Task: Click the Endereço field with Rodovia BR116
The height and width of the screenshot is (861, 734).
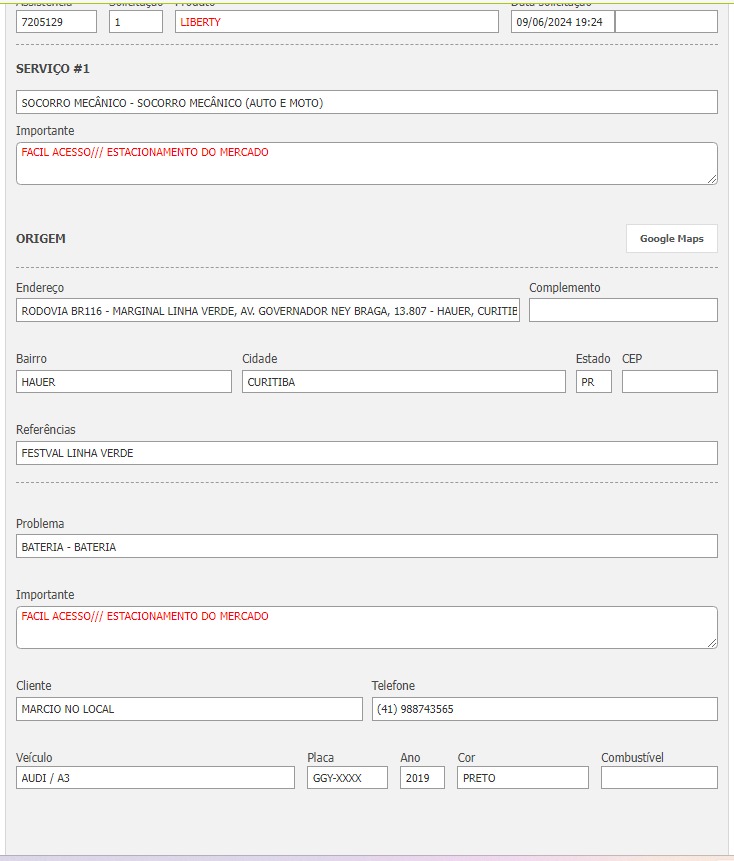Action: [268, 311]
